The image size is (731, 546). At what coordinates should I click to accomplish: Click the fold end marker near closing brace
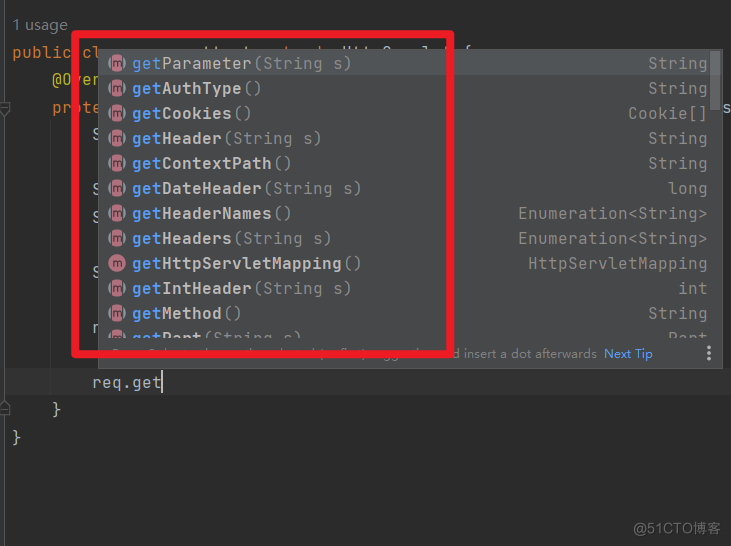(5, 408)
